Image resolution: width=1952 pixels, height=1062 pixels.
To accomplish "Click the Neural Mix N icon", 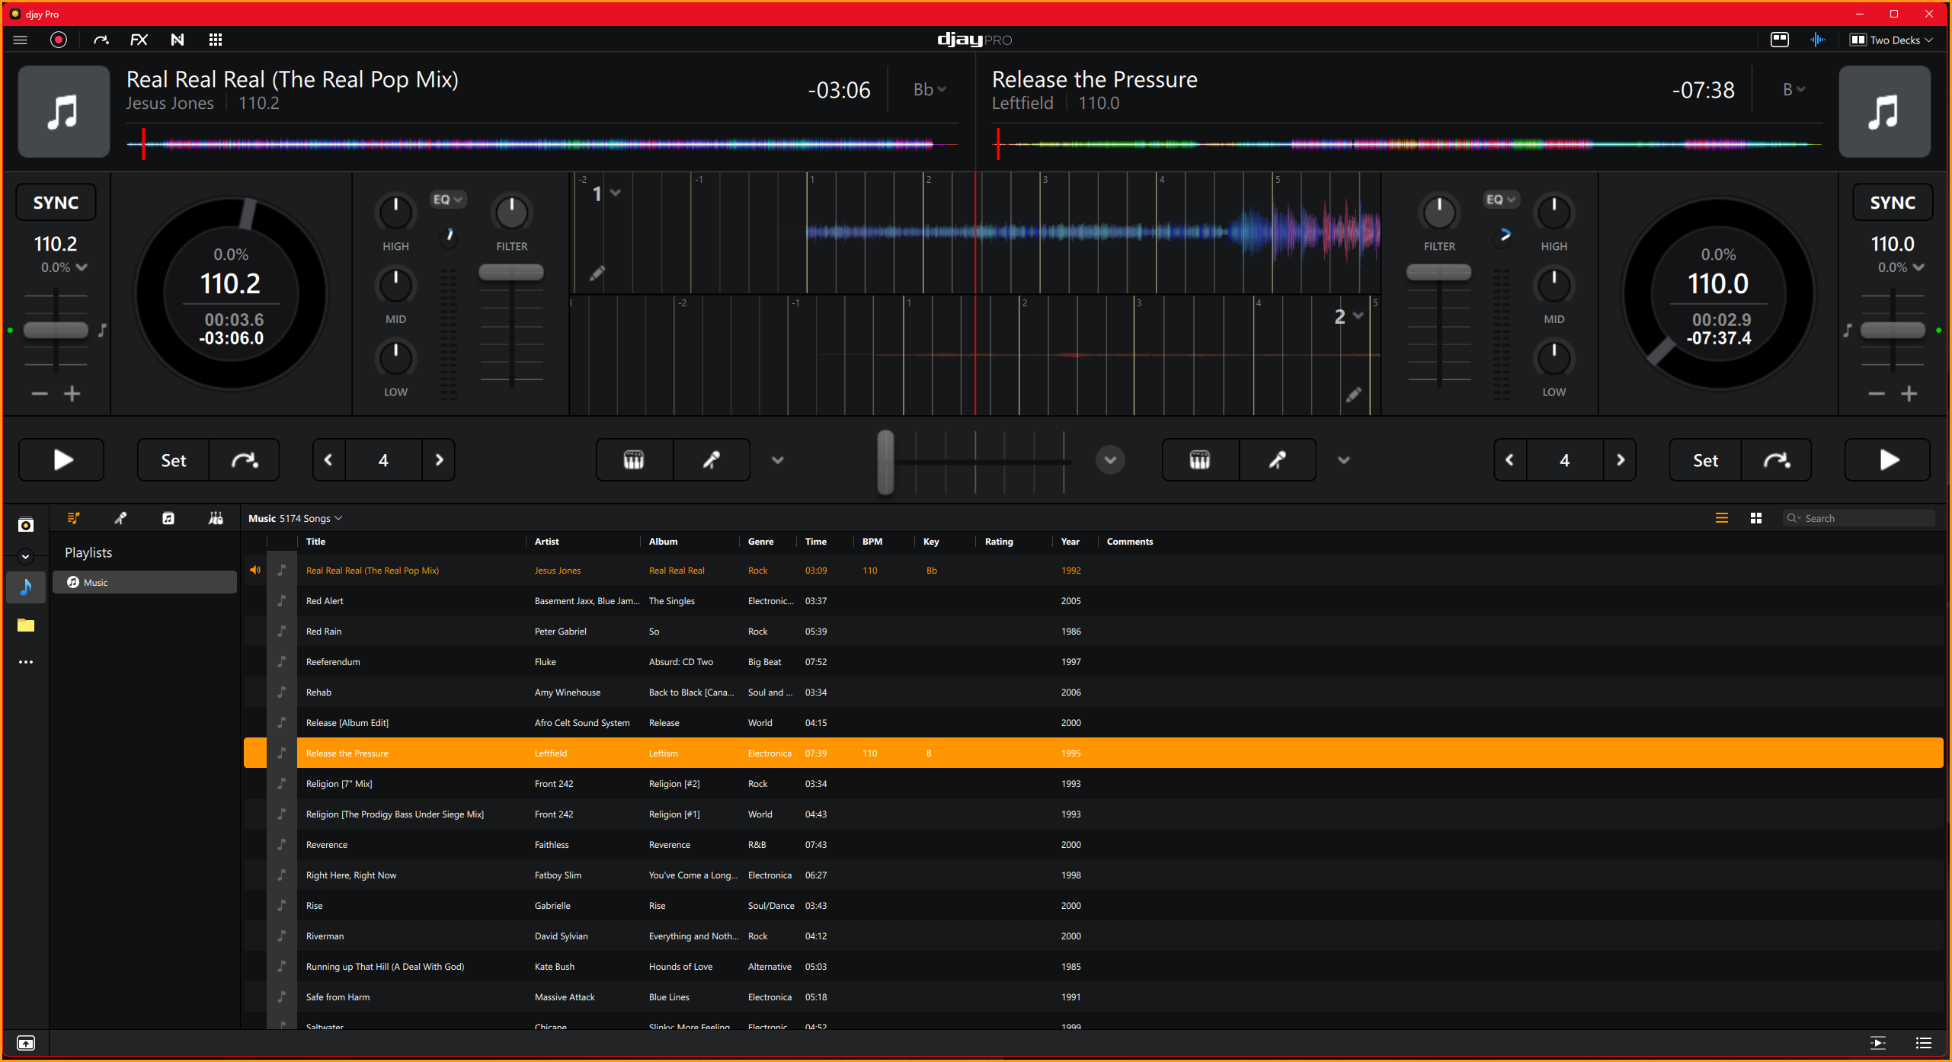I will click(x=177, y=40).
